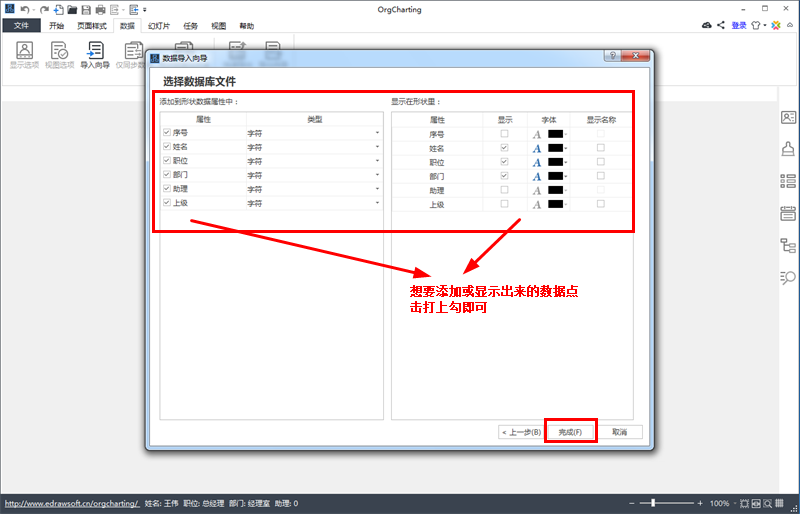Open the Import Wizard (导入向导) tool
Image resolution: width=800 pixels, height=514 pixels.
(x=95, y=55)
